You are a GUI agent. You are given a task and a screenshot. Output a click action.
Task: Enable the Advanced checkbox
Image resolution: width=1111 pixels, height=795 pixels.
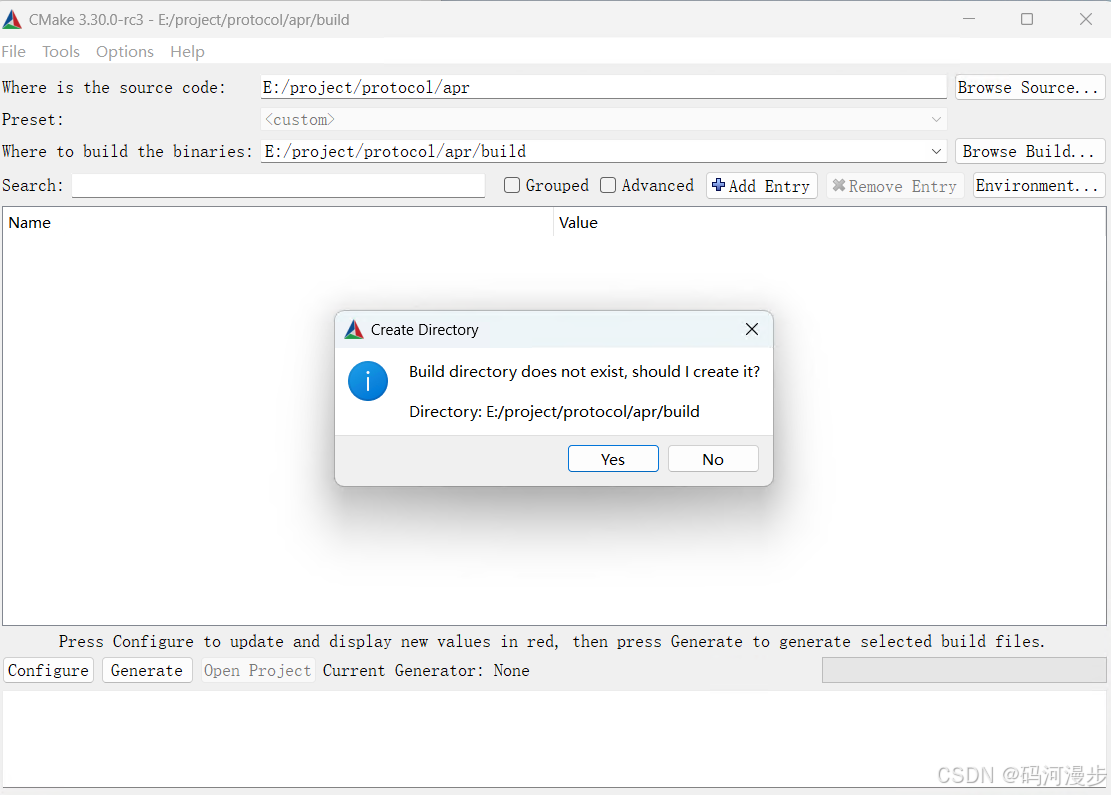coord(608,186)
